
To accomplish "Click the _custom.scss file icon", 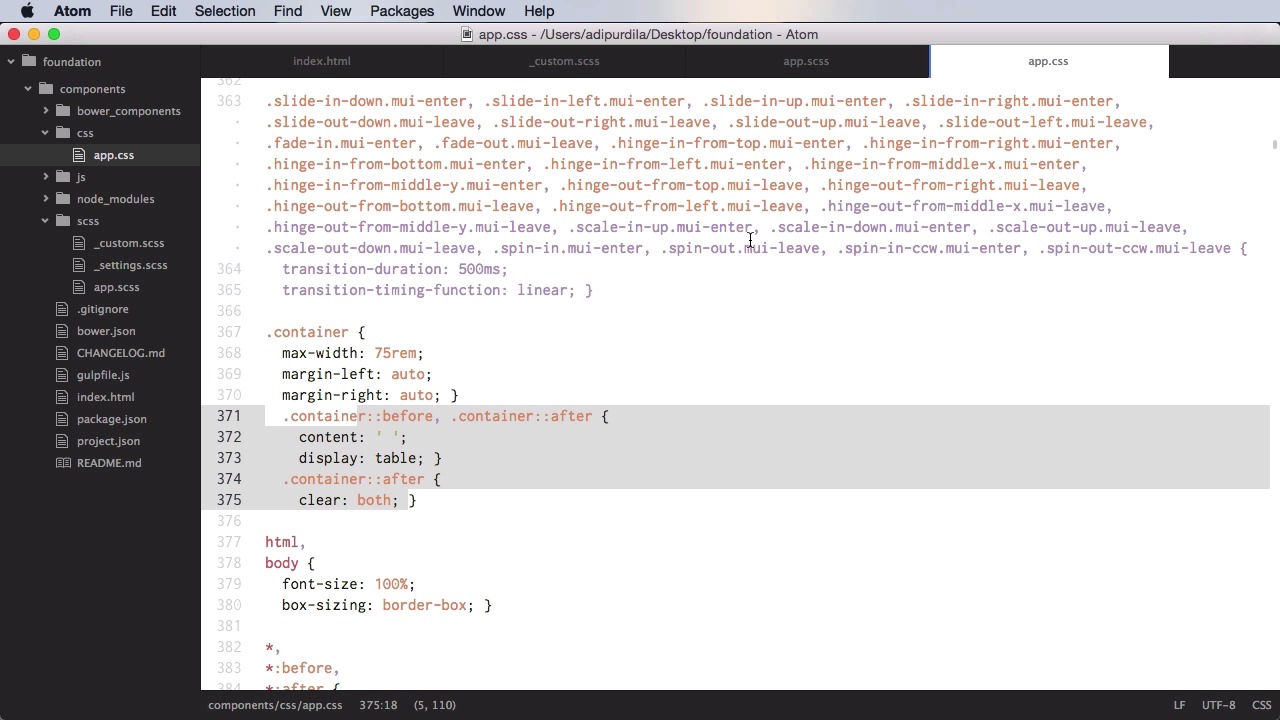I will (x=80, y=243).
